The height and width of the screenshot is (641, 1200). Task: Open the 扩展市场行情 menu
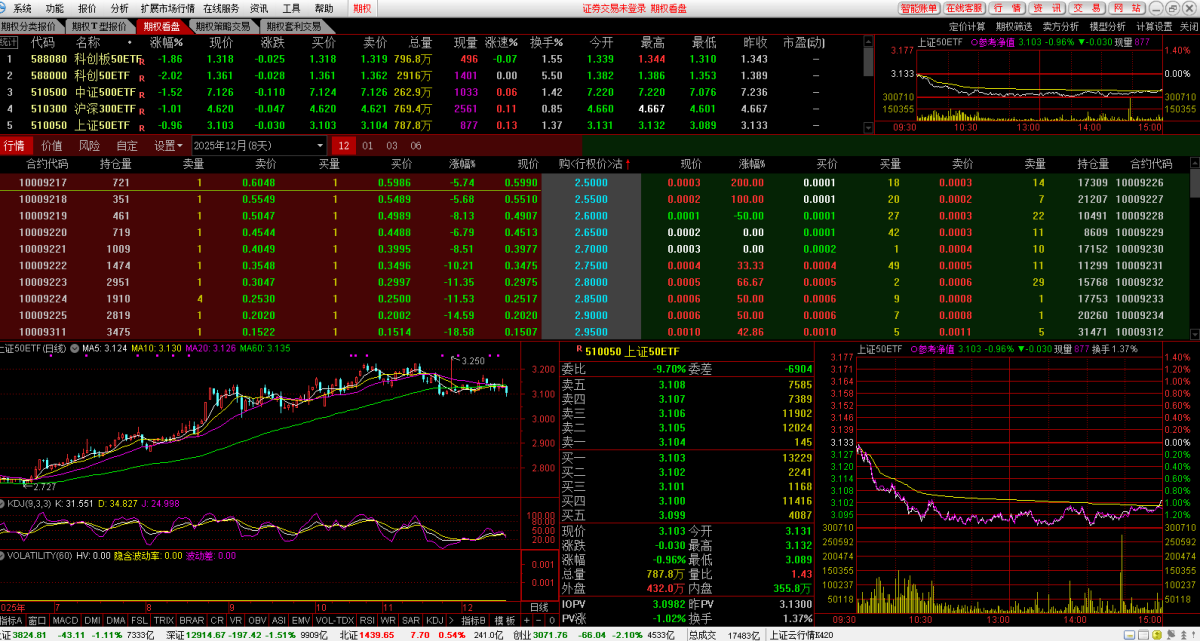167,8
